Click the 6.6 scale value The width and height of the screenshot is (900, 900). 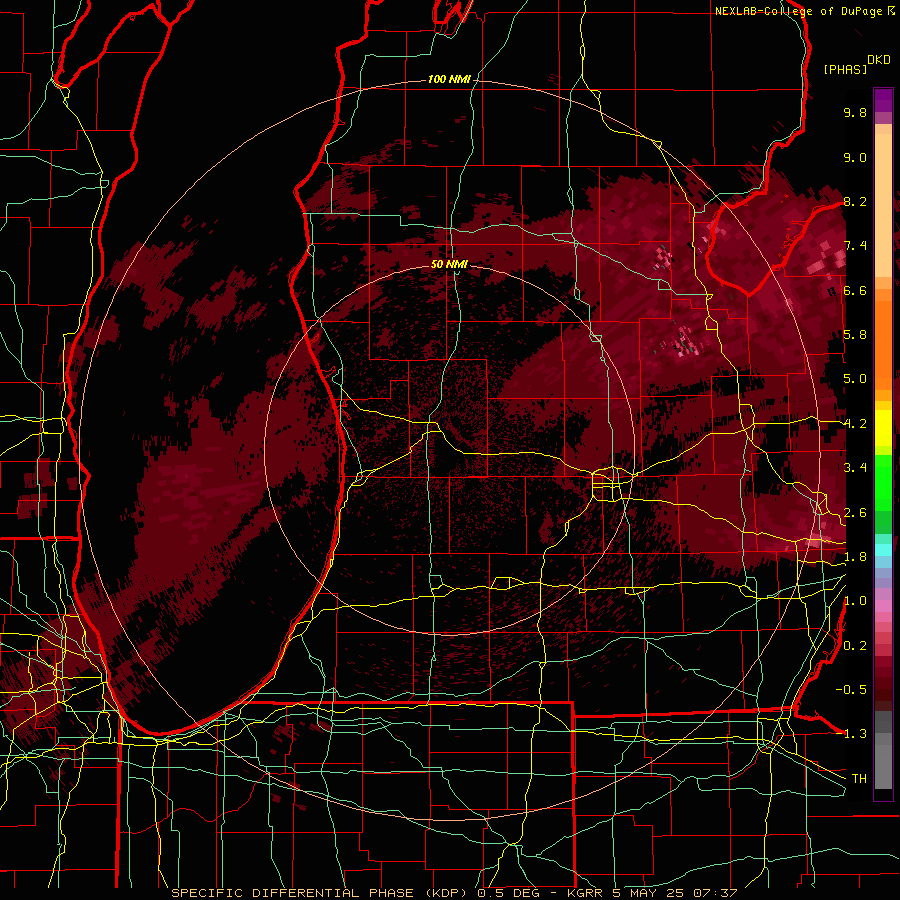855,290
